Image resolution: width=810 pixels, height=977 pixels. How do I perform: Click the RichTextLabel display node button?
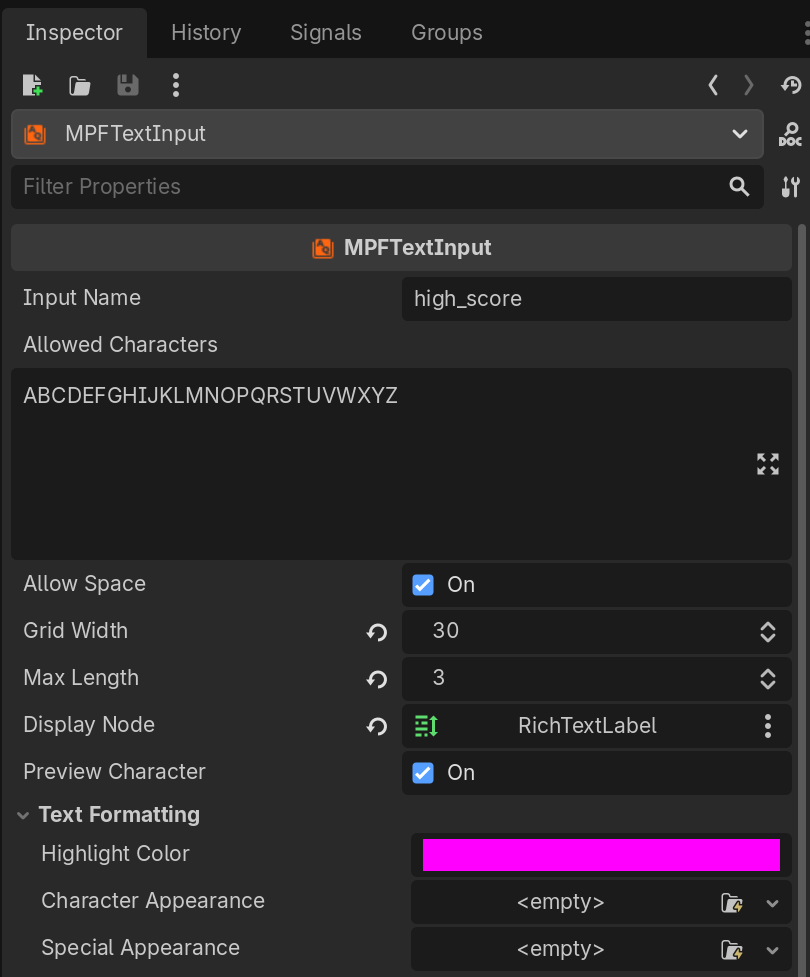[586, 726]
